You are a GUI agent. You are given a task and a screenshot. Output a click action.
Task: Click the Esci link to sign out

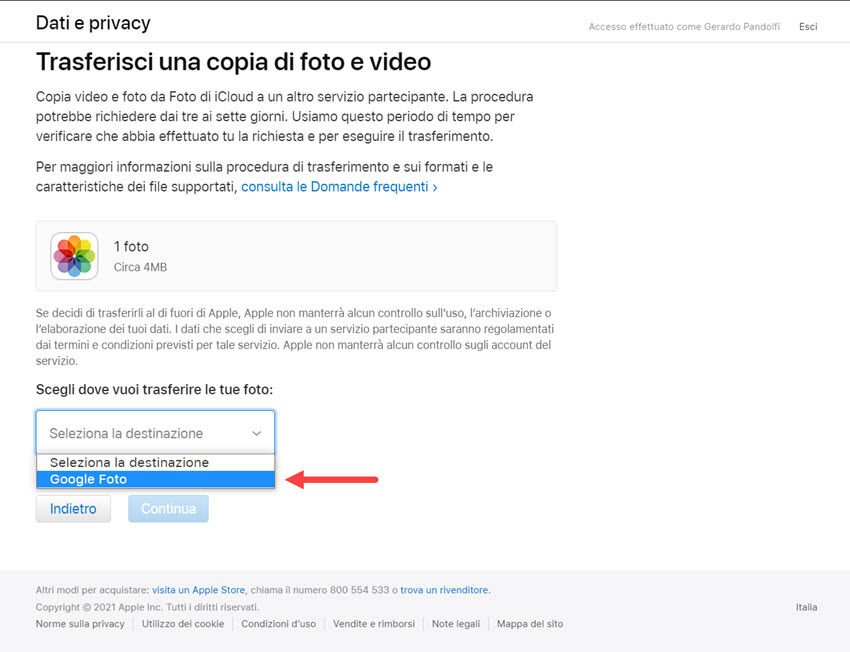coord(807,26)
